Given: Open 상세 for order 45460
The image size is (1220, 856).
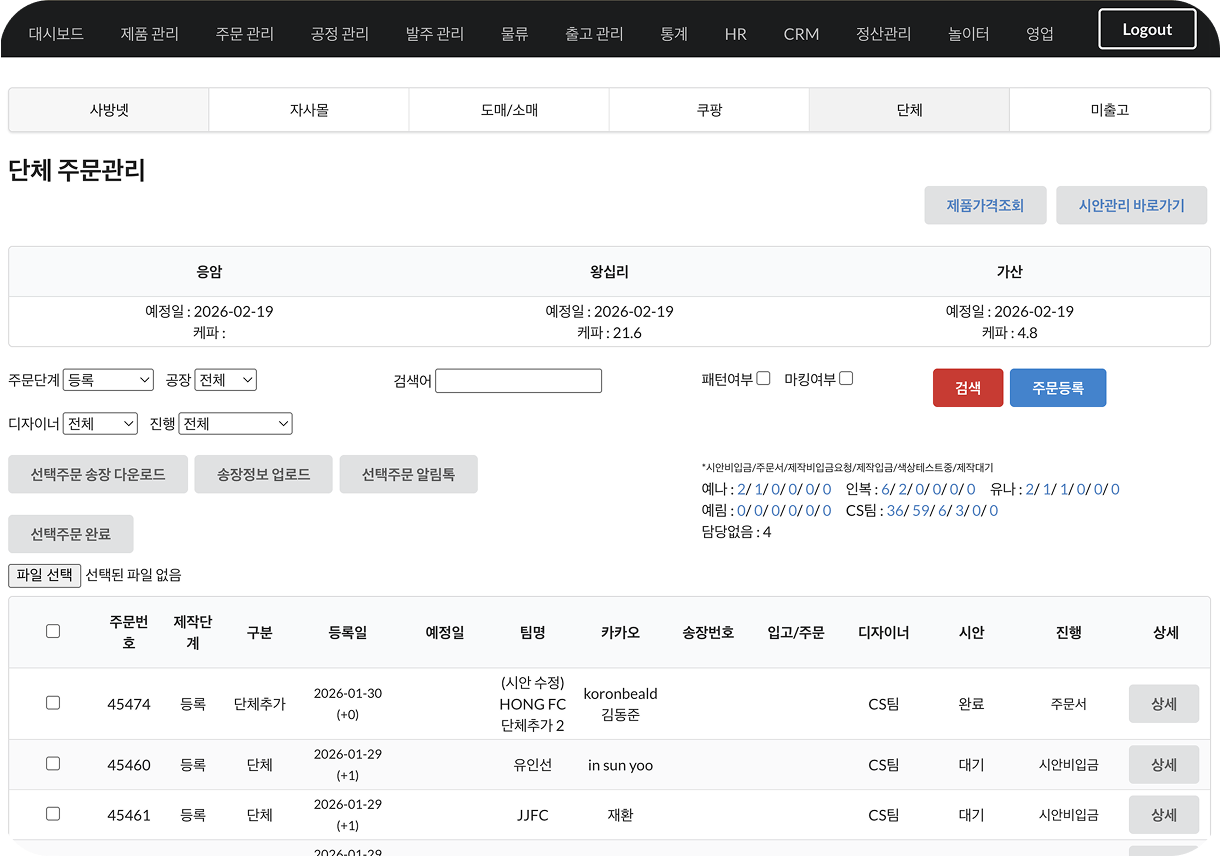Looking at the screenshot, I should click(x=1163, y=765).
